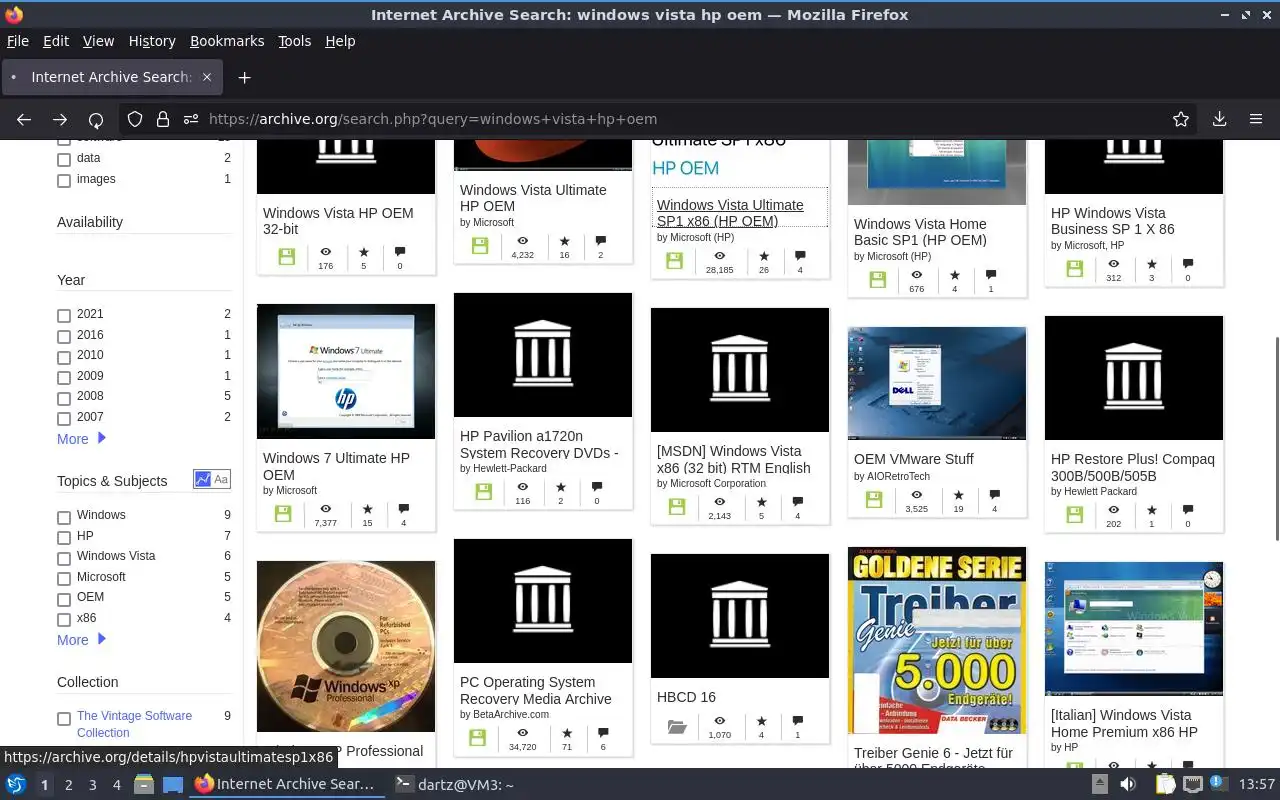The image size is (1280, 800).
Task: Open HBCD 16 item title
Action: tap(686, 697)
